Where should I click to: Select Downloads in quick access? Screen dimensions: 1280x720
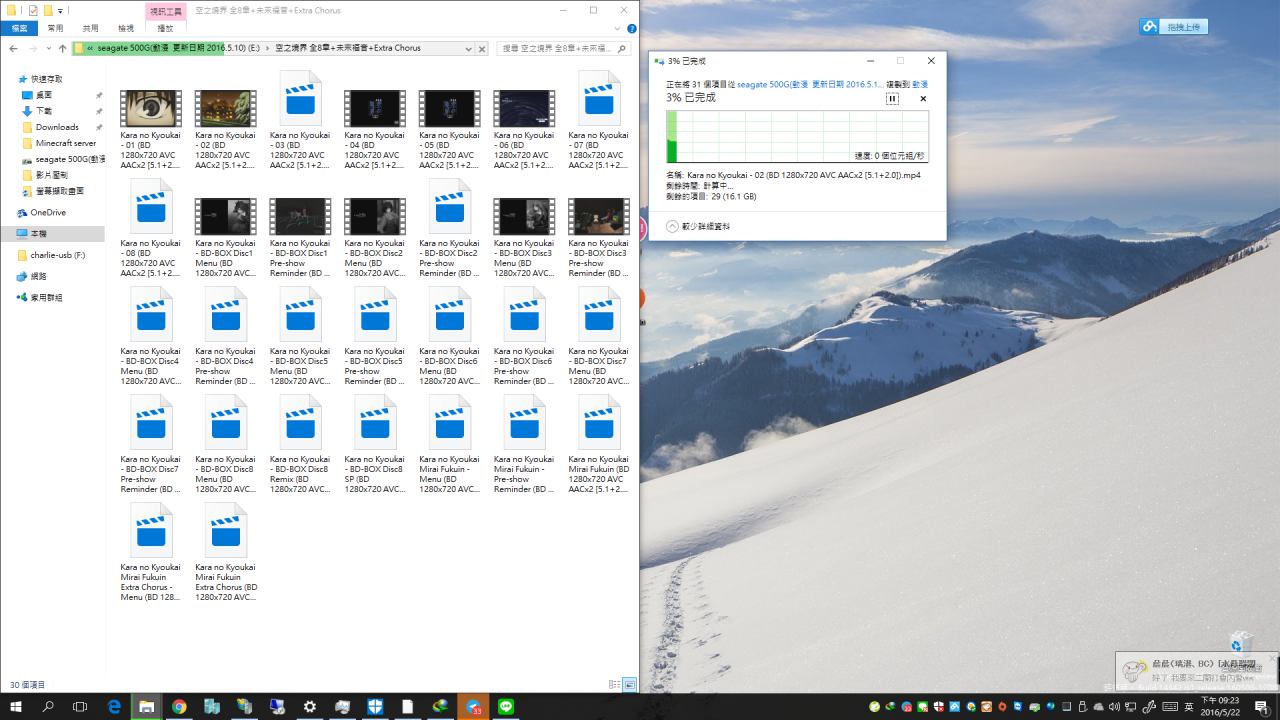57,127
